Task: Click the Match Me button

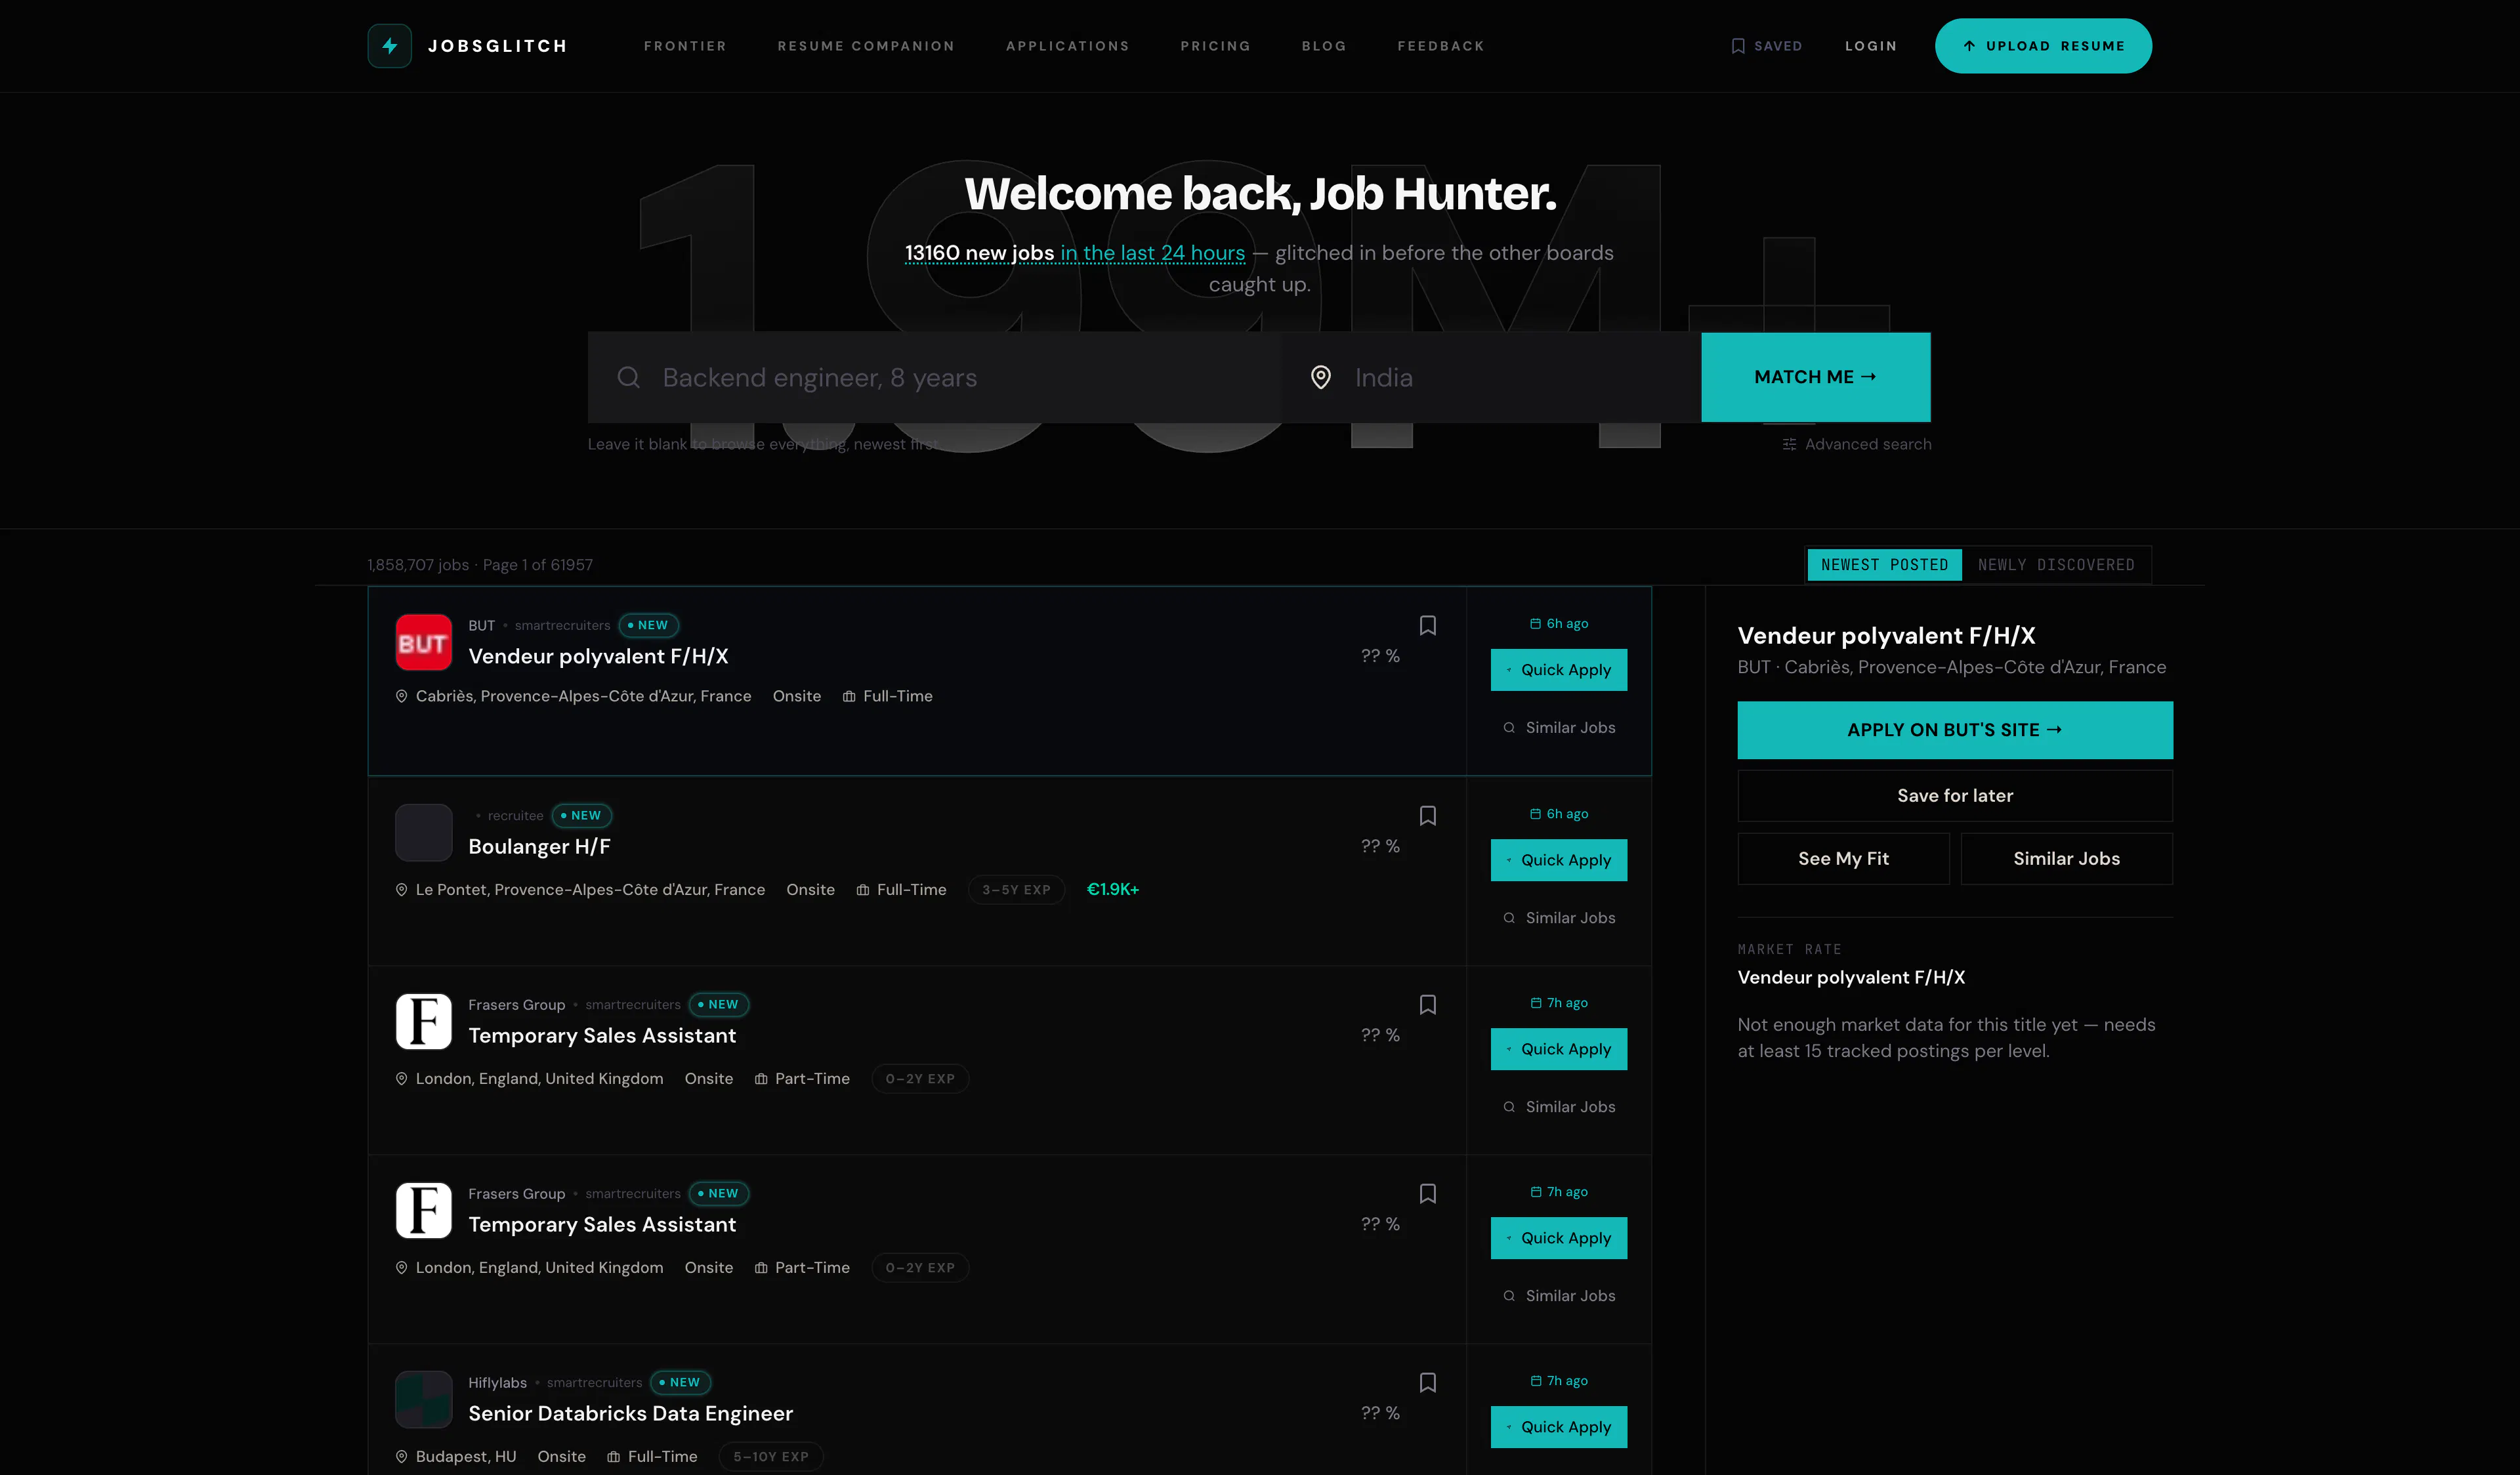Action: click(x=1816, y=377)
